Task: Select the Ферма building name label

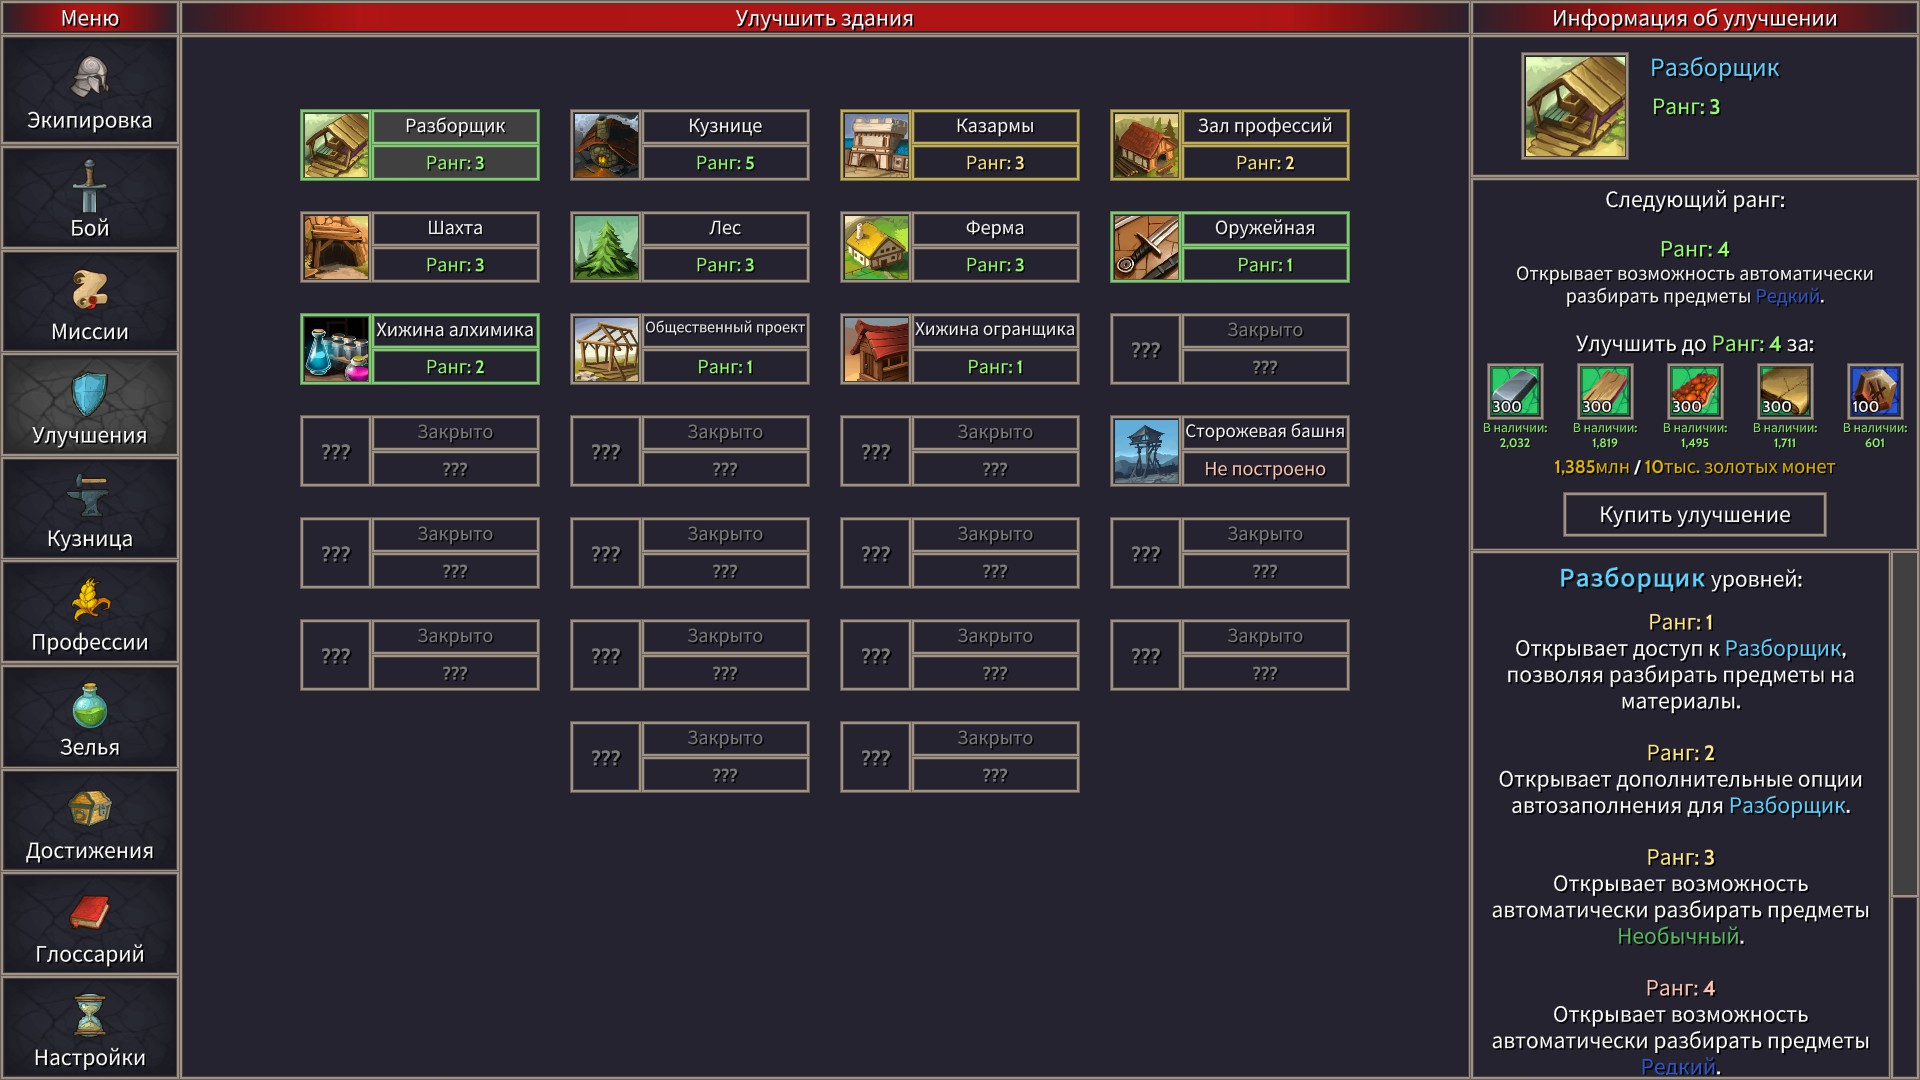Action: [995, 228]
